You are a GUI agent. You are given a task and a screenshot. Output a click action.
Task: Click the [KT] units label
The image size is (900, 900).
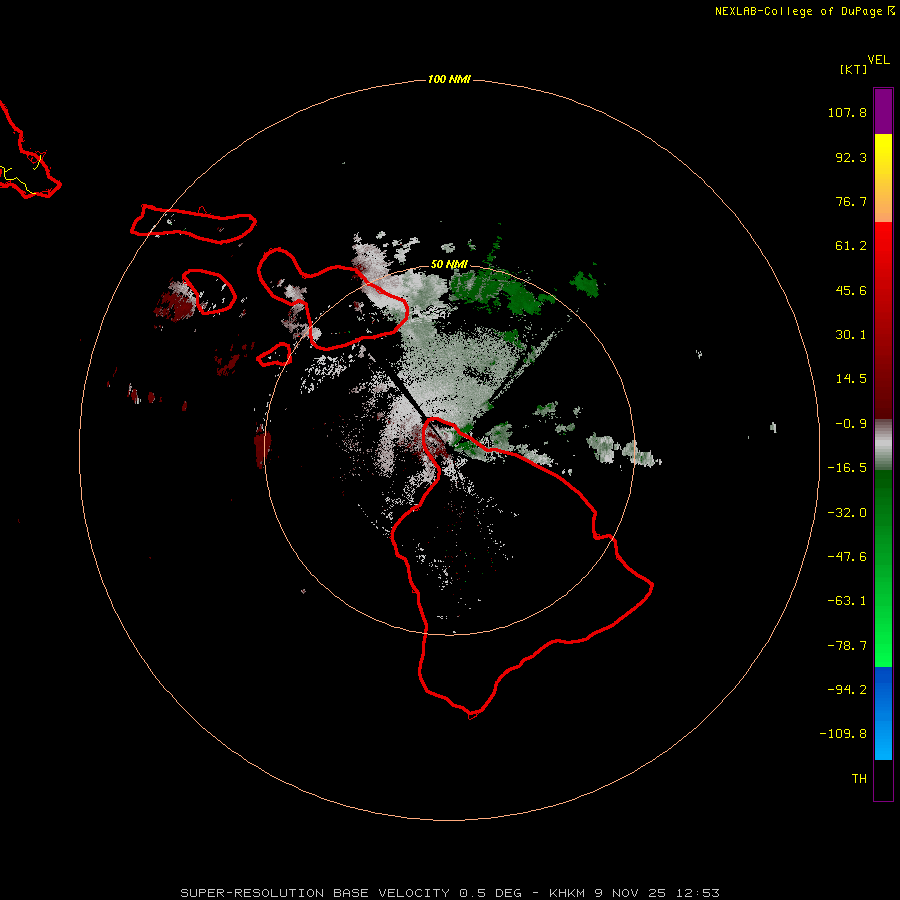(853, 69)
